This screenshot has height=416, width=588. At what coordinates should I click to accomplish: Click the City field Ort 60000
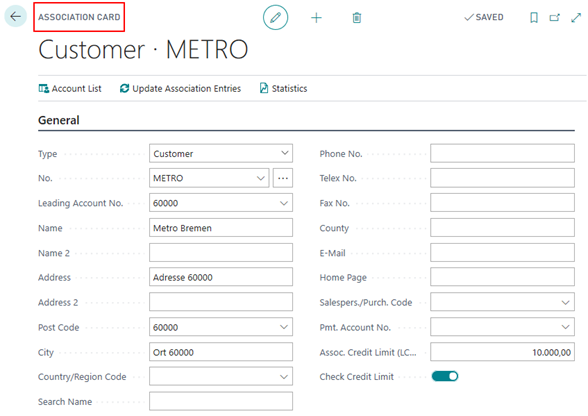(221, 352)
